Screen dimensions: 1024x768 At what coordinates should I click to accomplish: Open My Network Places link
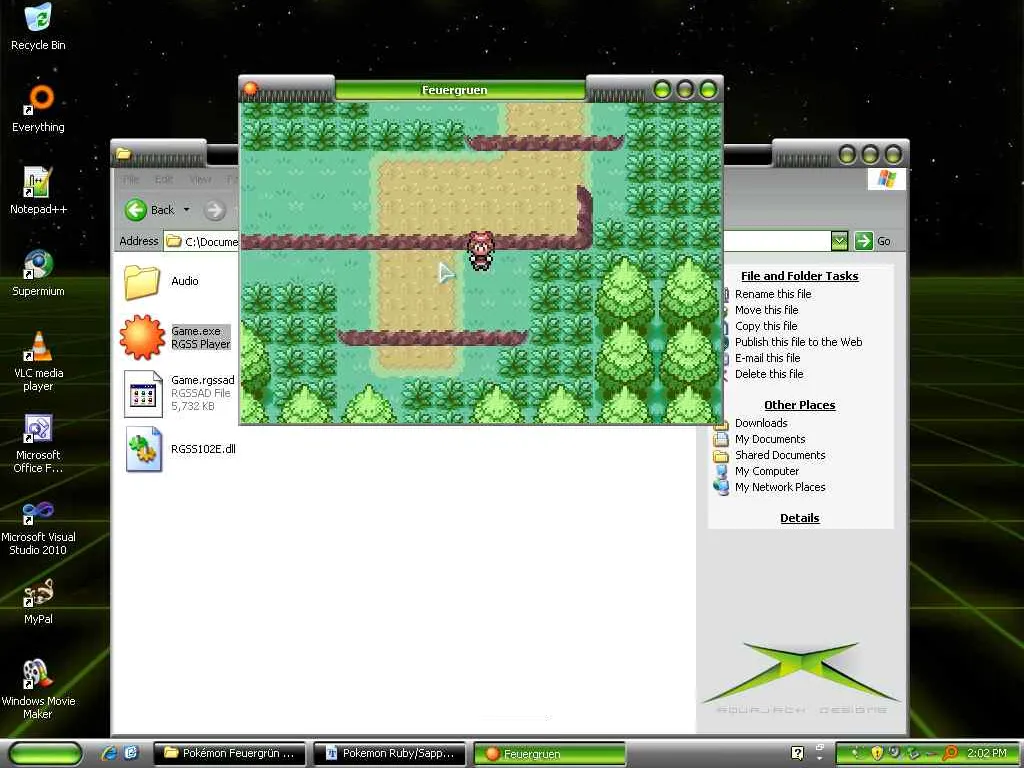780,487
